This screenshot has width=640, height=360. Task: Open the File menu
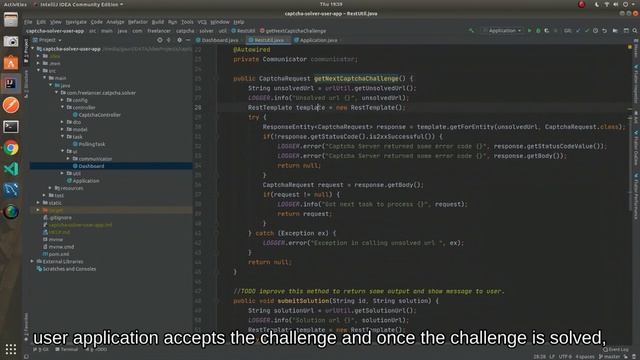click(x=28, y=22)
